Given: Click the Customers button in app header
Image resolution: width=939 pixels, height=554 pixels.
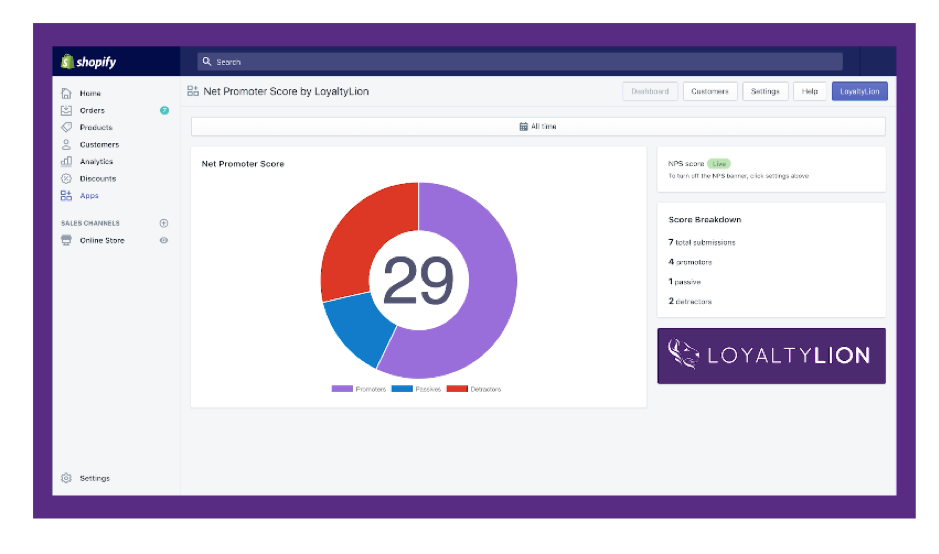Looking at the screenshot, I should (x=710, y=91).
